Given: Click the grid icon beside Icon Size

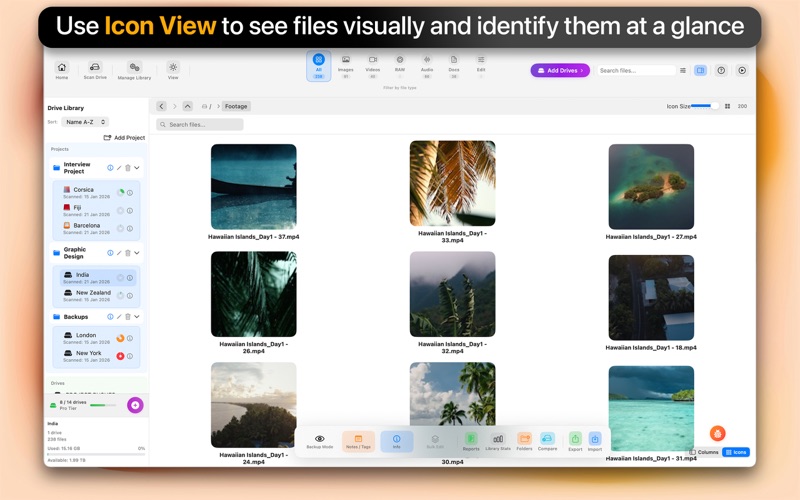Looking at the screenshot, I should click(x=728, y=106).
